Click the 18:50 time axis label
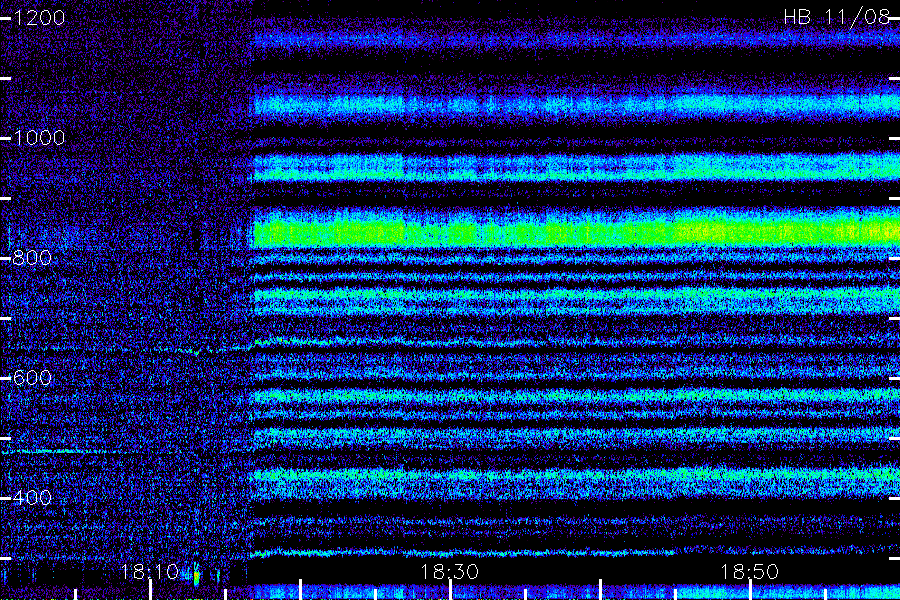The image size is (900, 600). (749, 572)
